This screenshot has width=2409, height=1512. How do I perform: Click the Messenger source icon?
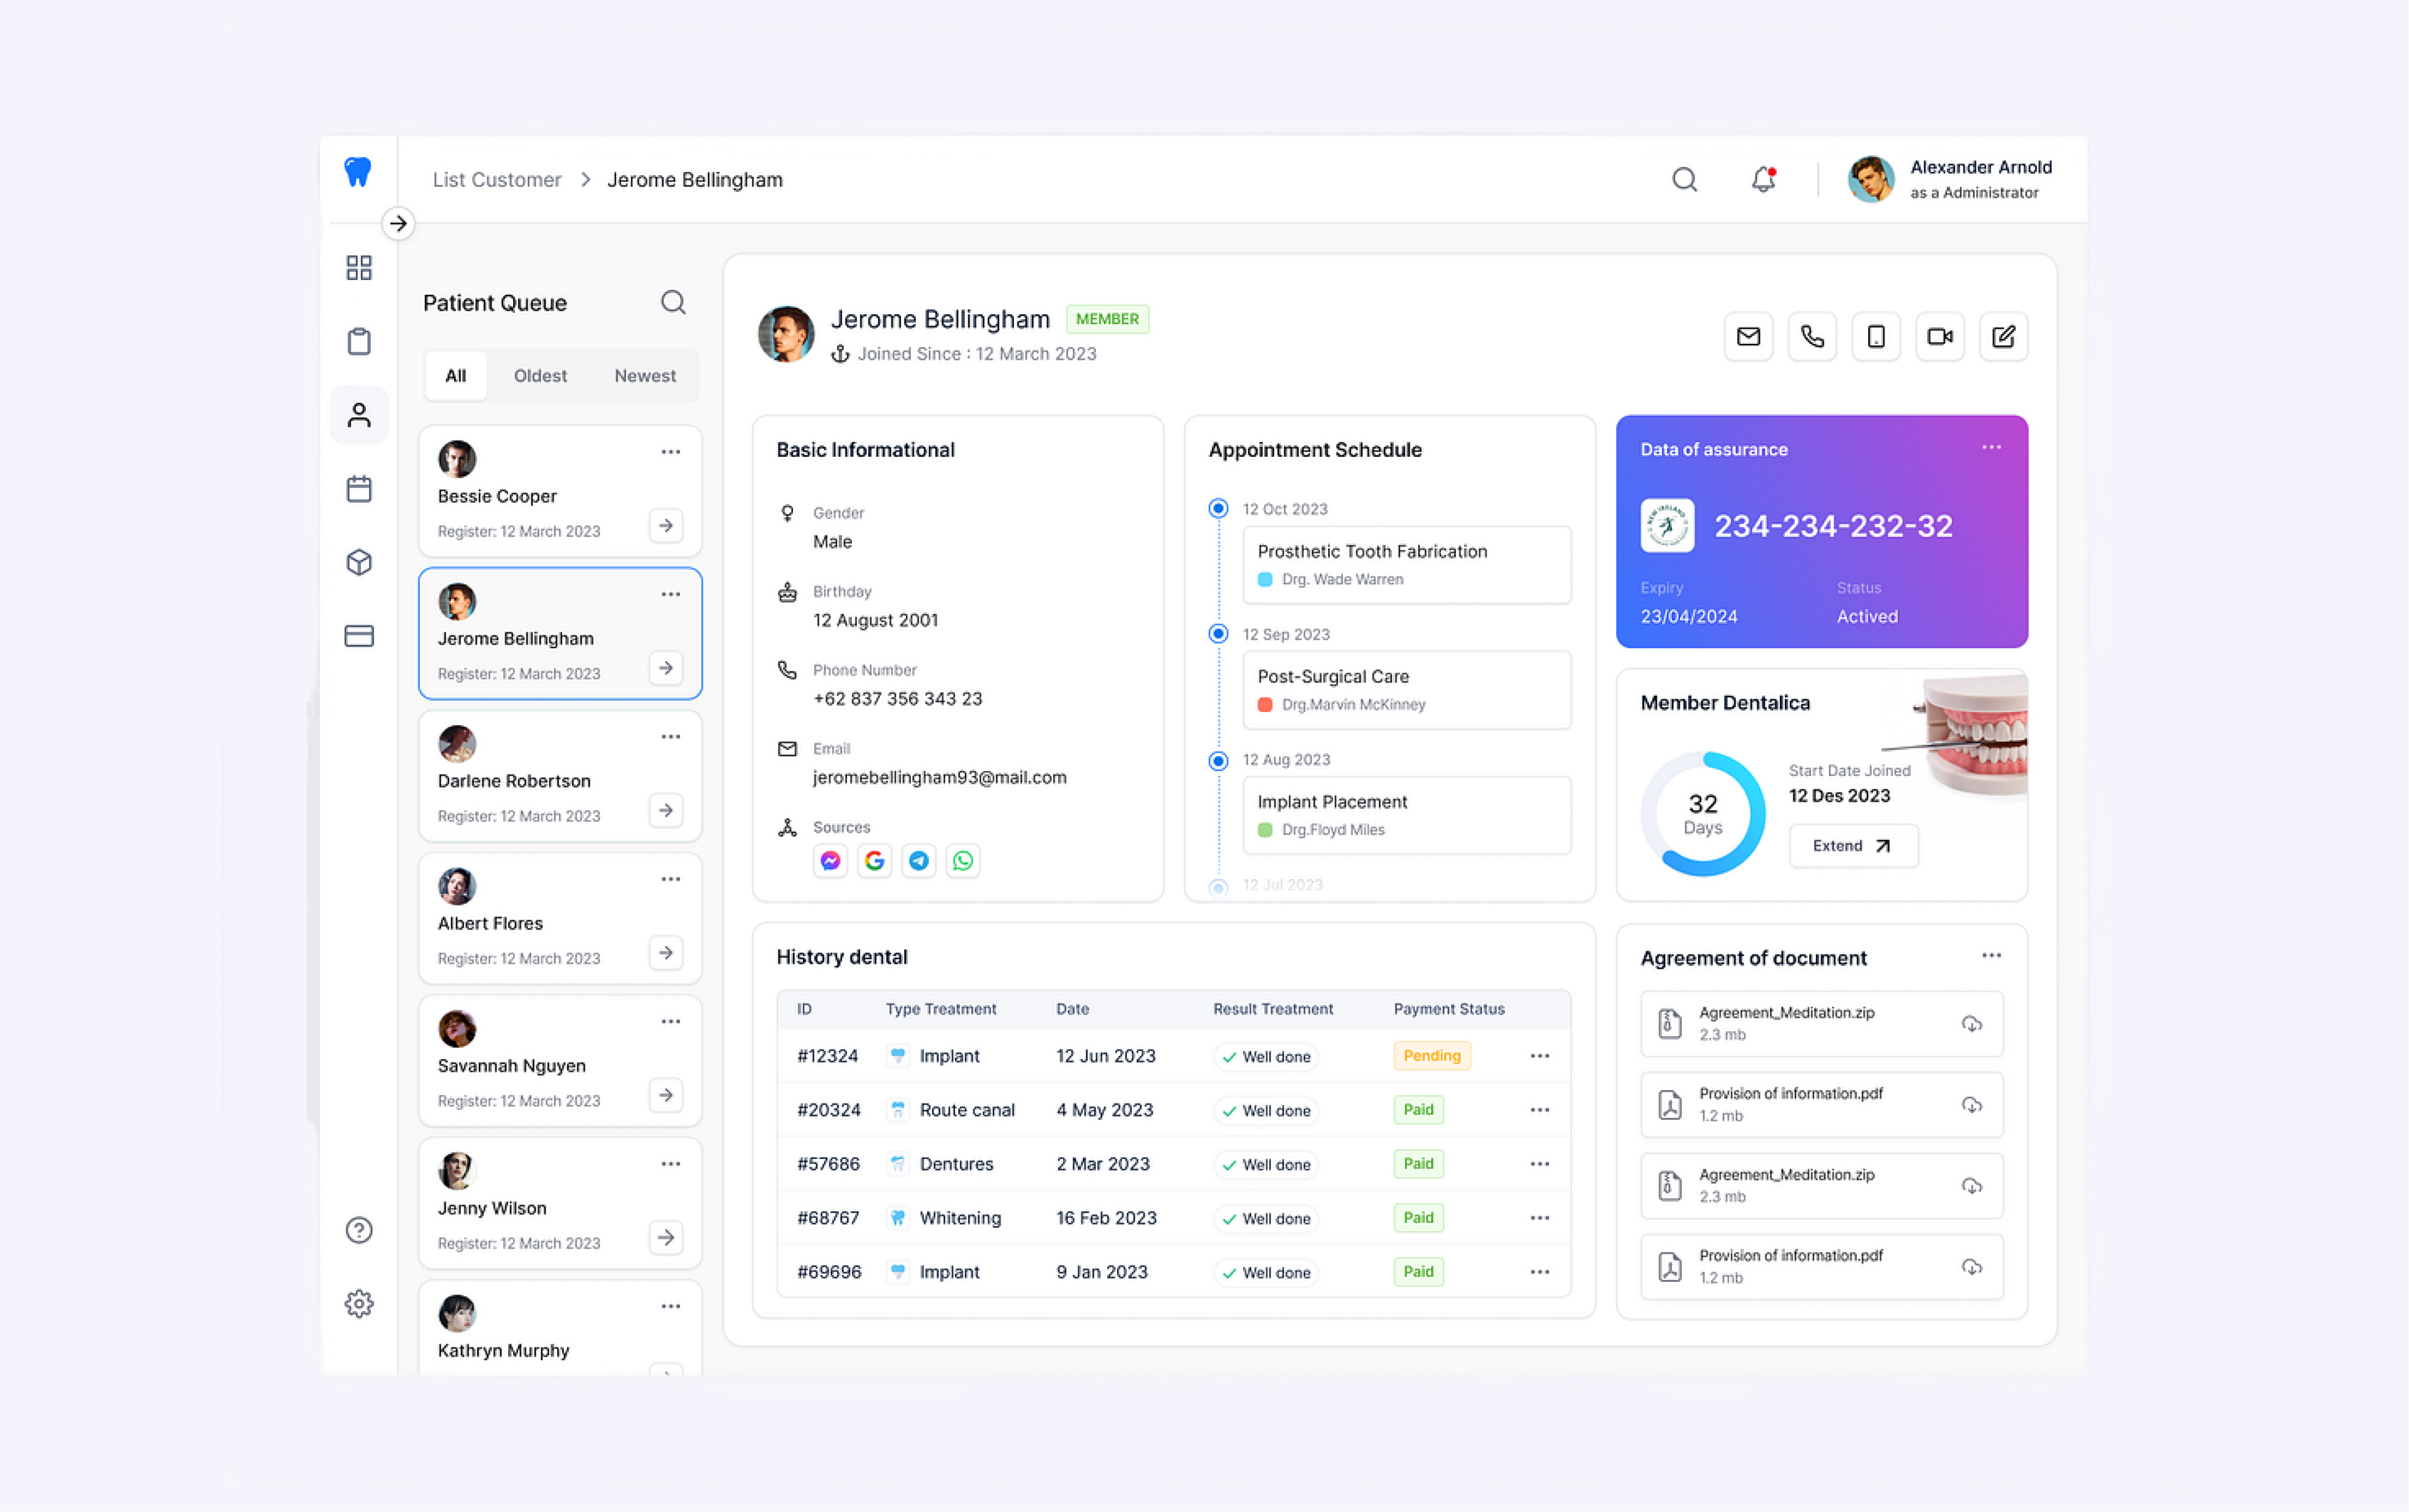830,861
